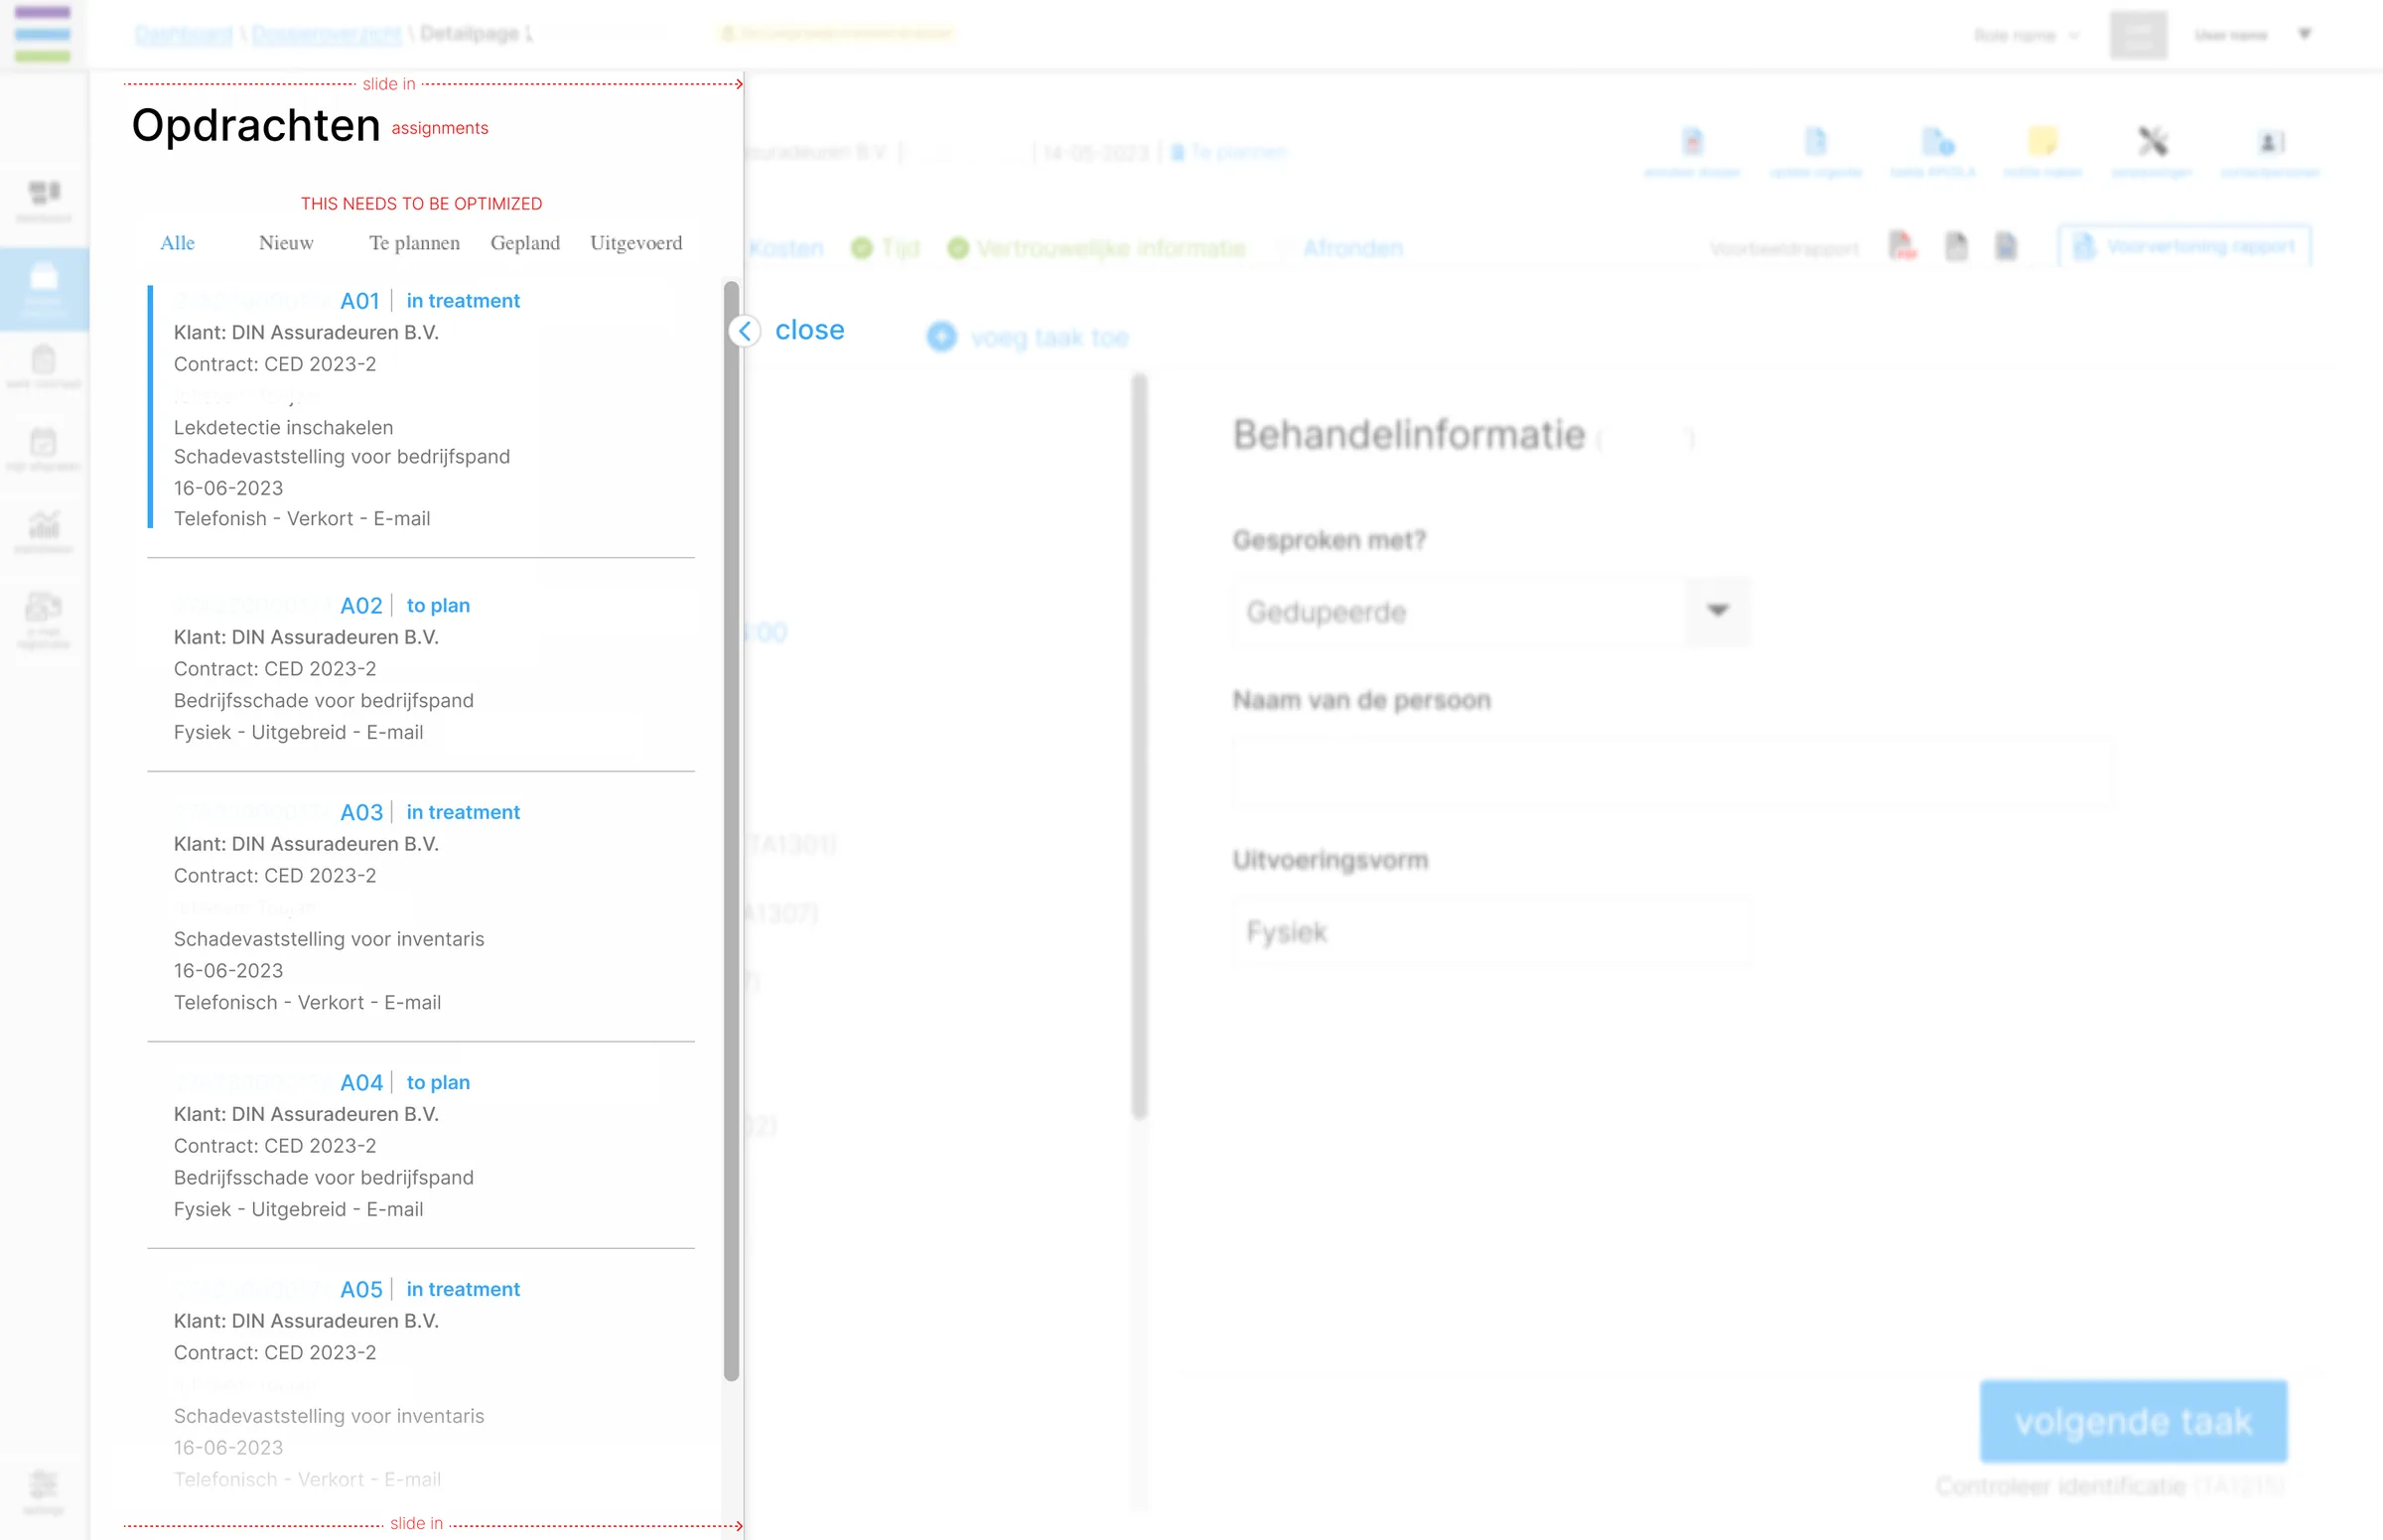
Task: Open the User name dropdown arrow in the top right
Action: coord(2304,34)
